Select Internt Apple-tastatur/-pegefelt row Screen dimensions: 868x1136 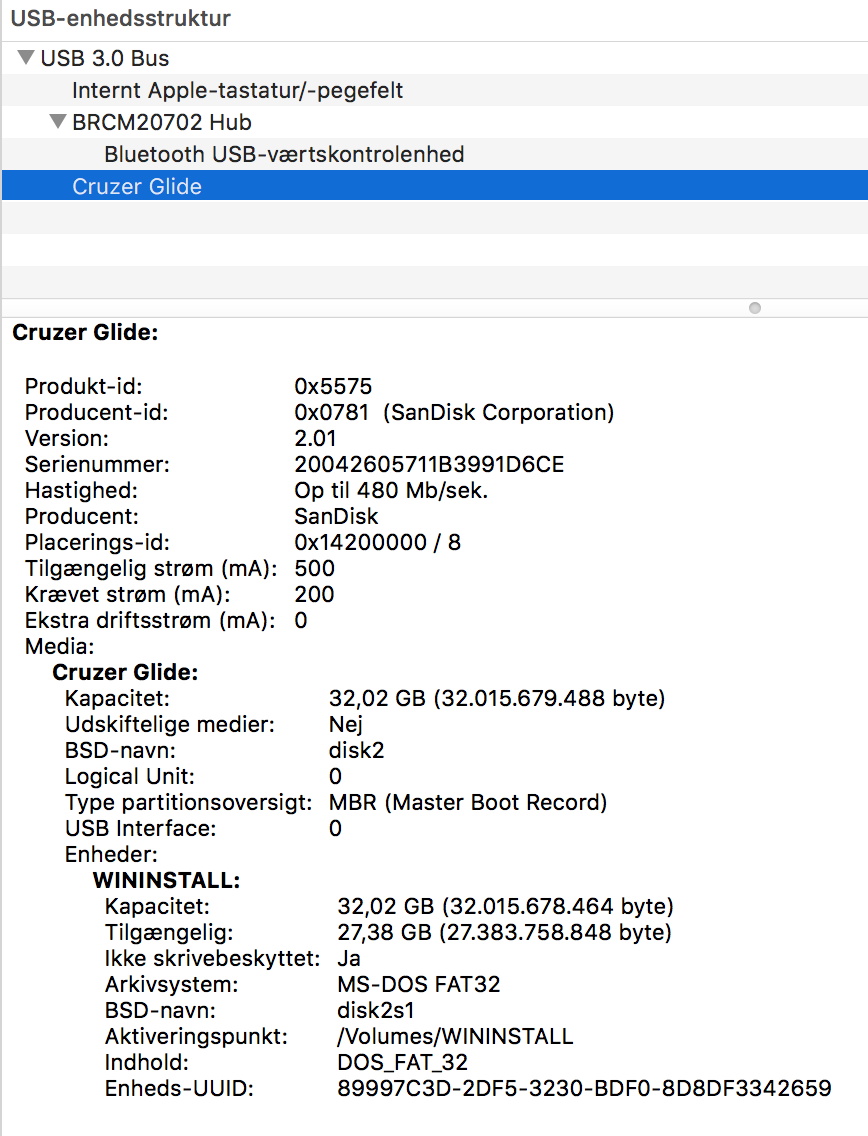pos(435,90)
